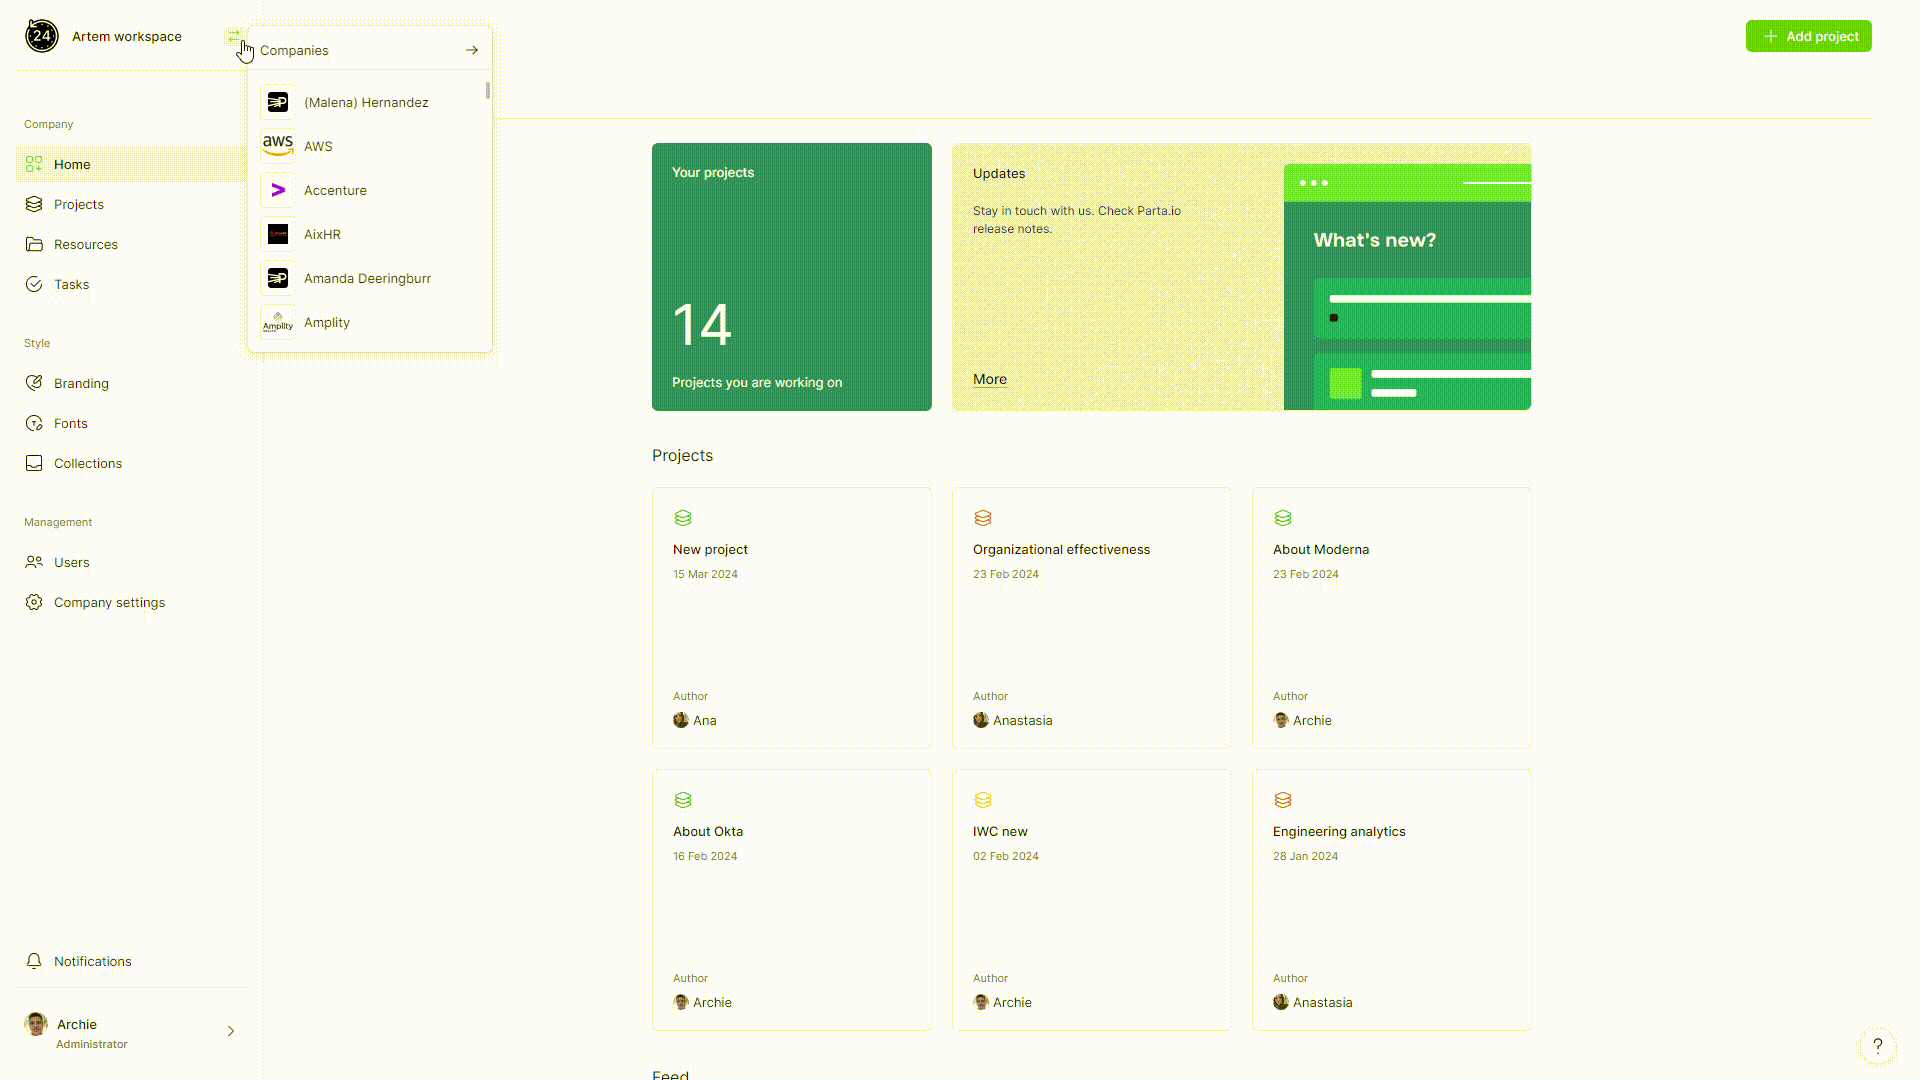Click the Tasks checkmark icon
Viewport: 1920px width, 1080px height.
(x=34, y=284)
